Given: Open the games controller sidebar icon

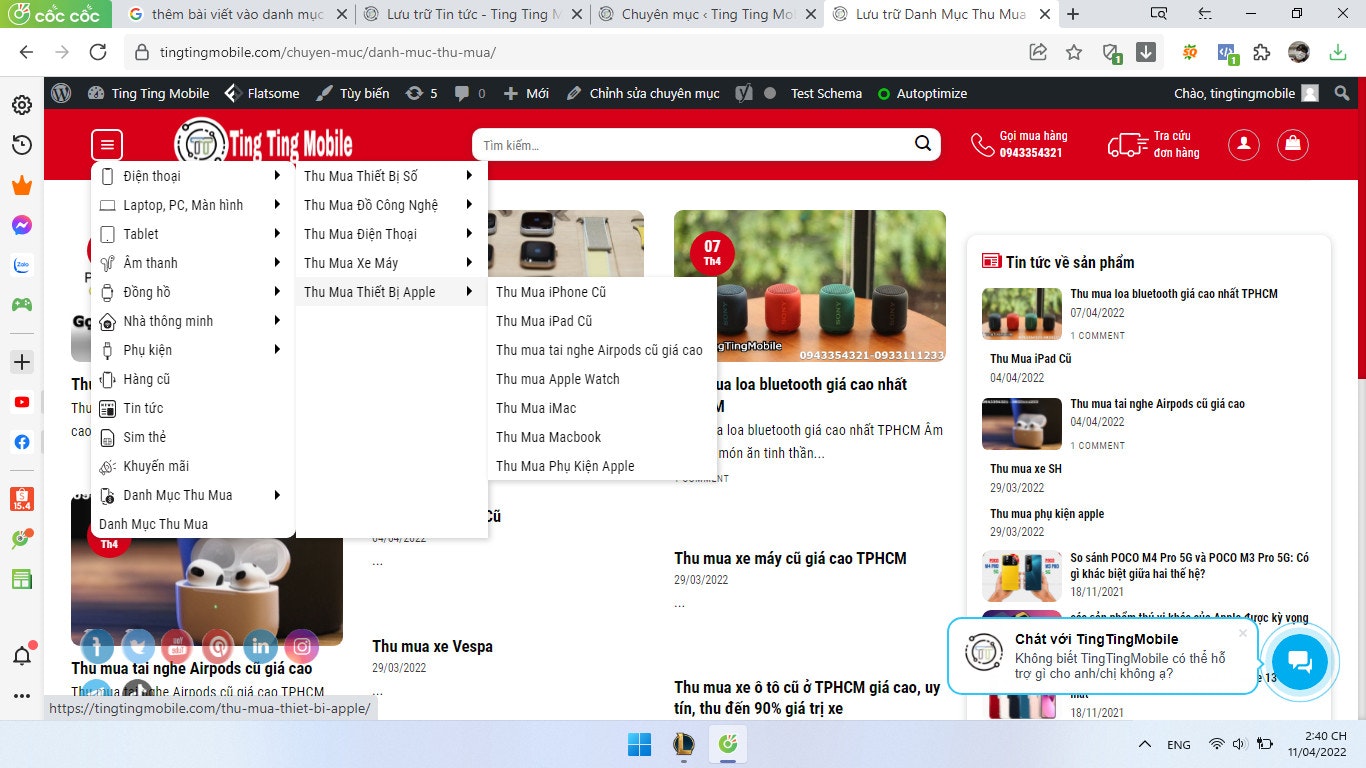Looking at the screenshot, I should coord(22,305).
